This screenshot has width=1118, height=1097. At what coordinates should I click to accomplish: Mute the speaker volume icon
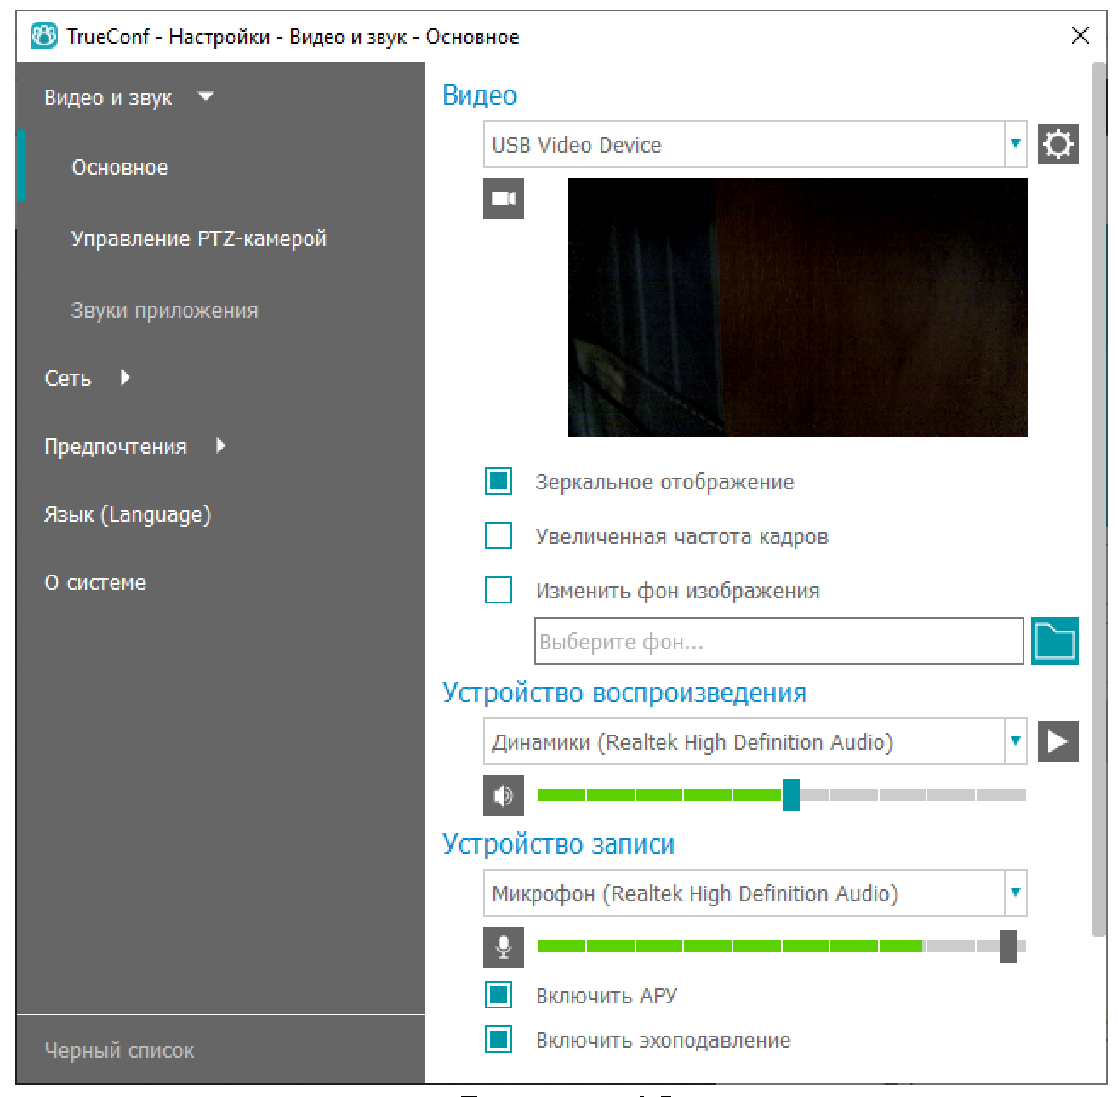(503, 796)
